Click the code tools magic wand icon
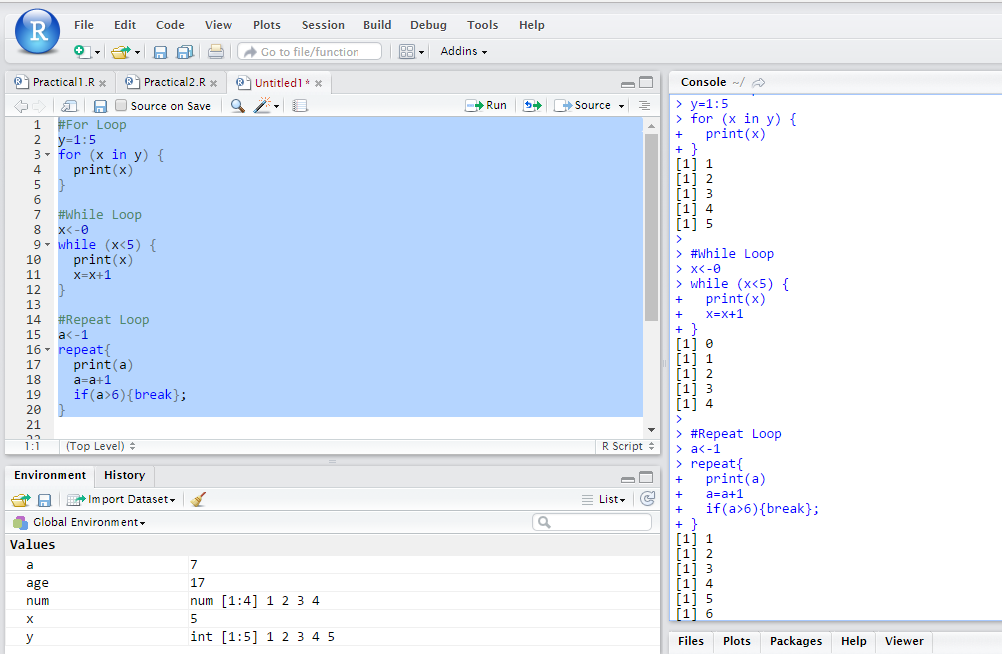 click(262, 105)
